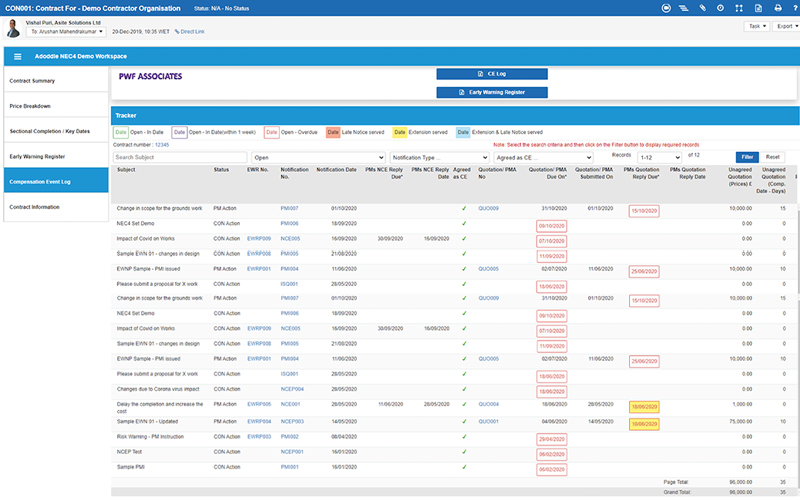
Task: Click subject 'Changes due to Corona virus impact'
Action: 158,389
